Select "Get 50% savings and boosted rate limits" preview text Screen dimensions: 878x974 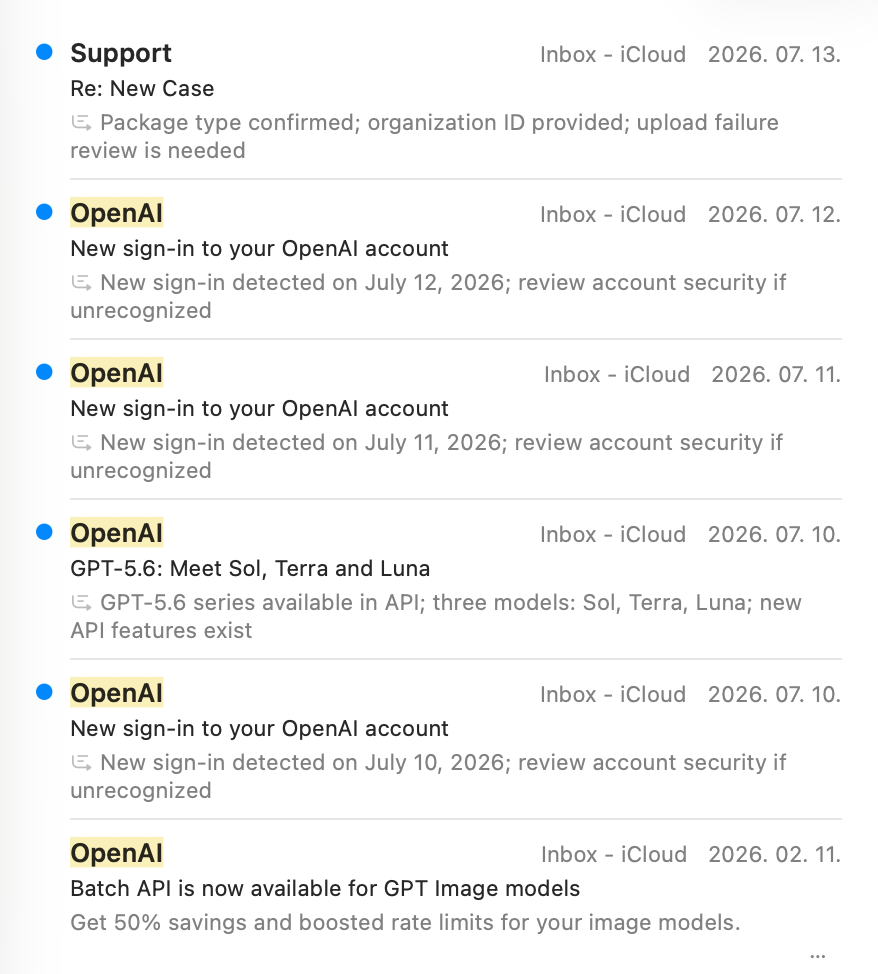point(405,922)
